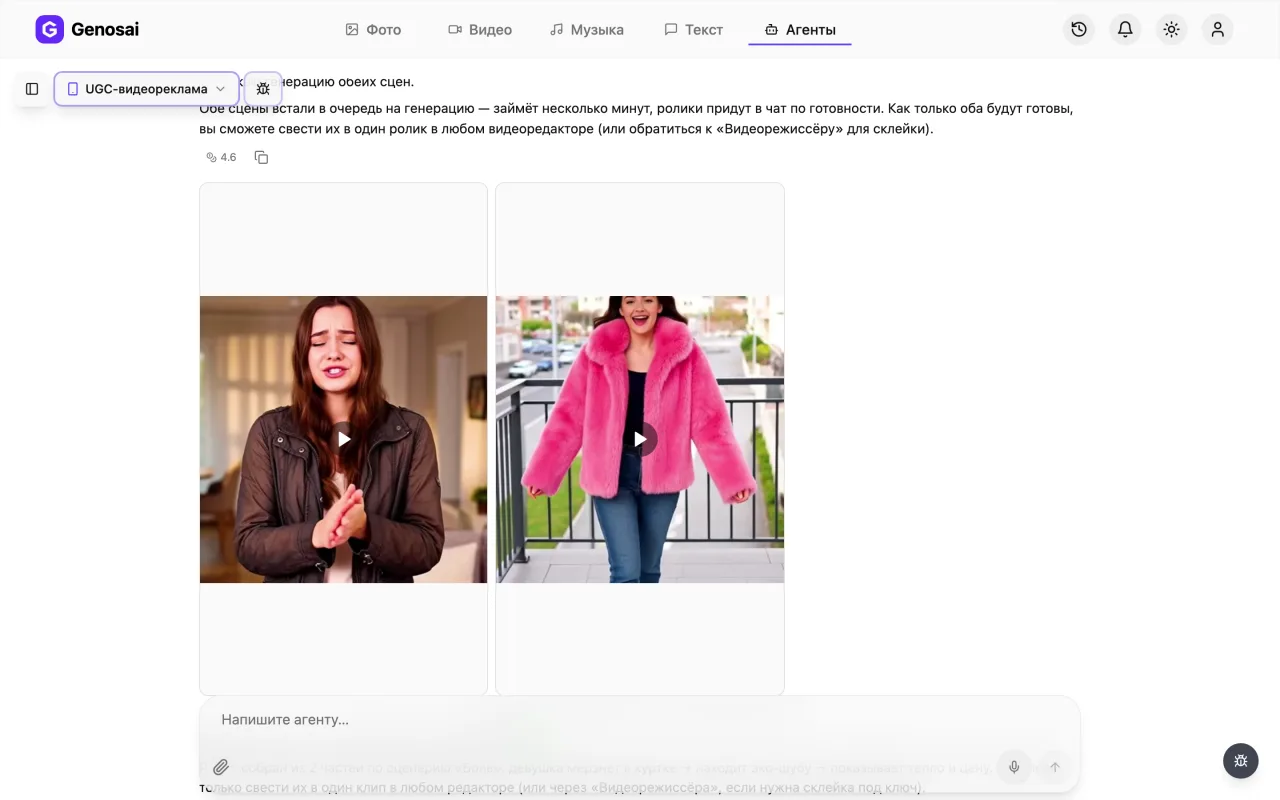1280x800 pixels.
Task: Toggle the sidebar panel icon
Action: tap(32, 89)
